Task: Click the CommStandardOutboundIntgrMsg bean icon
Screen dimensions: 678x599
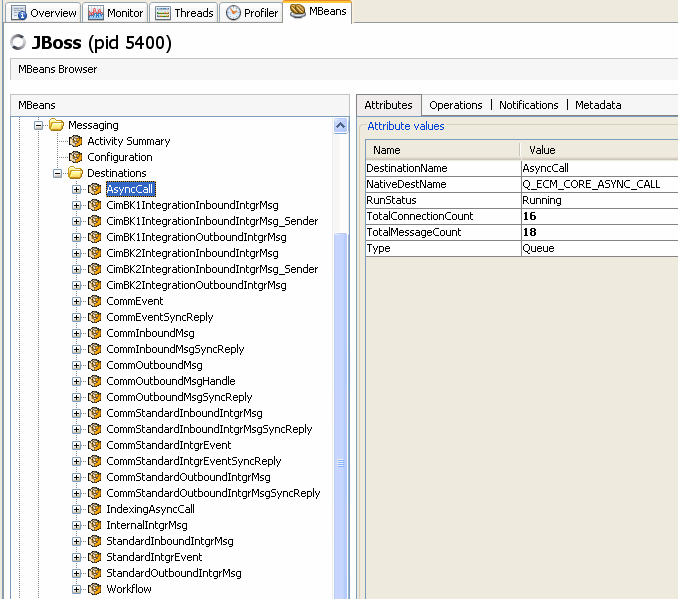Action: point(95,477)
